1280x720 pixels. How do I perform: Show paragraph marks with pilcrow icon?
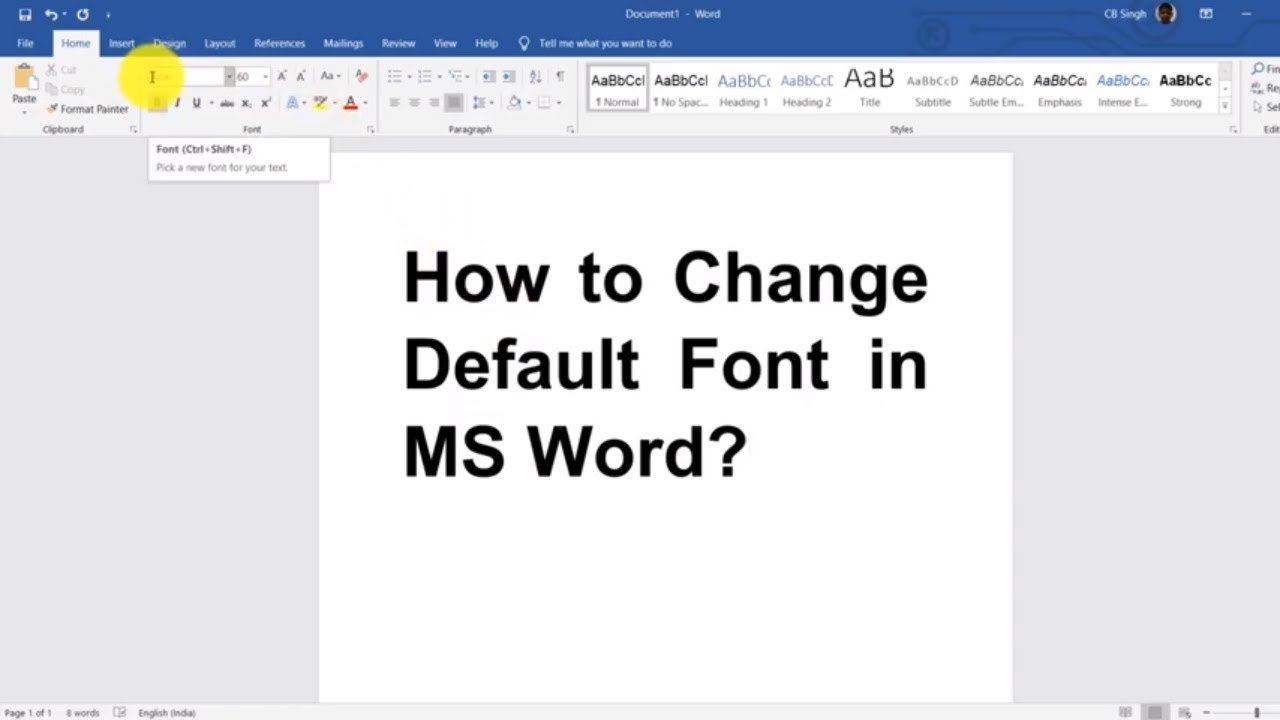tap(560, 76)
